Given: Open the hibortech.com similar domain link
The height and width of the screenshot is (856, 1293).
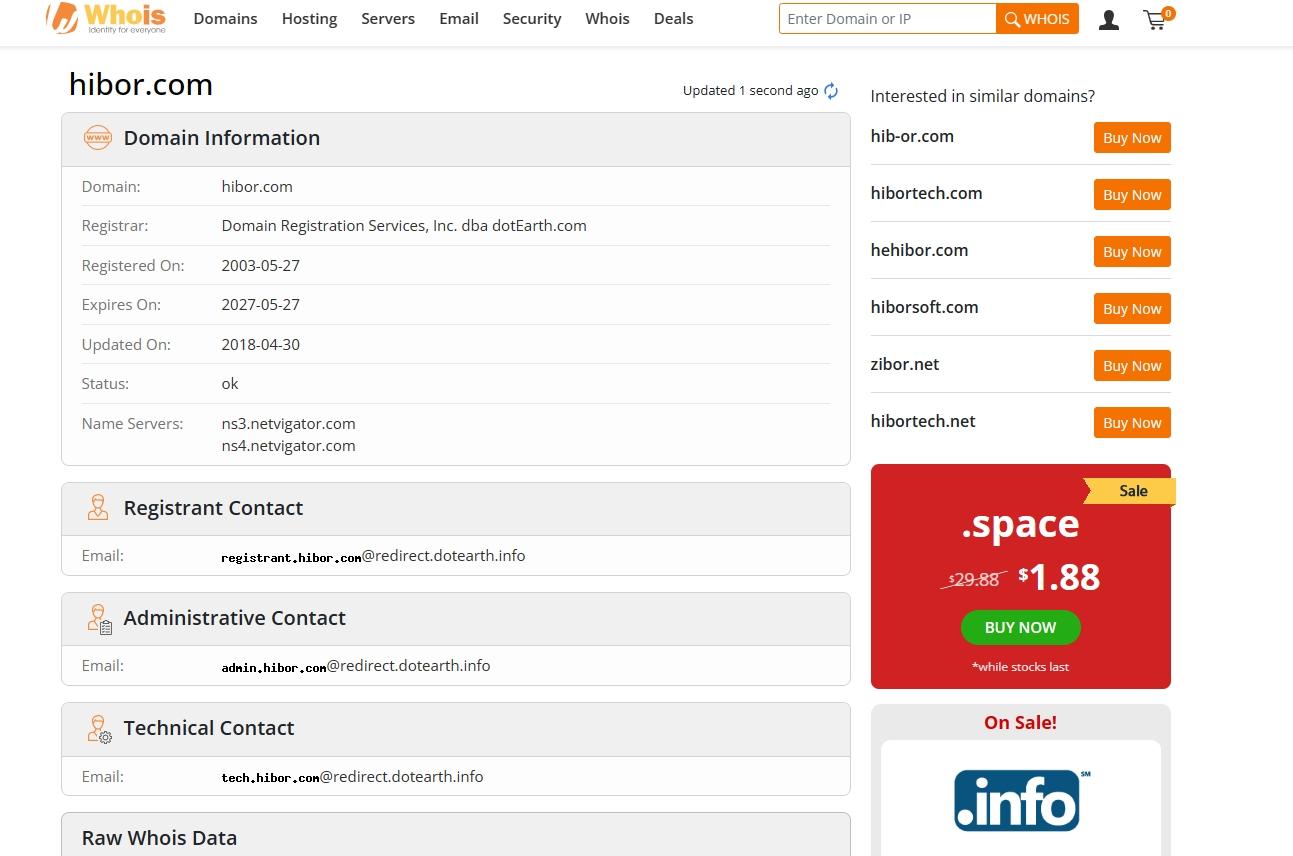Looking at the screenshot, I should 926,193.
